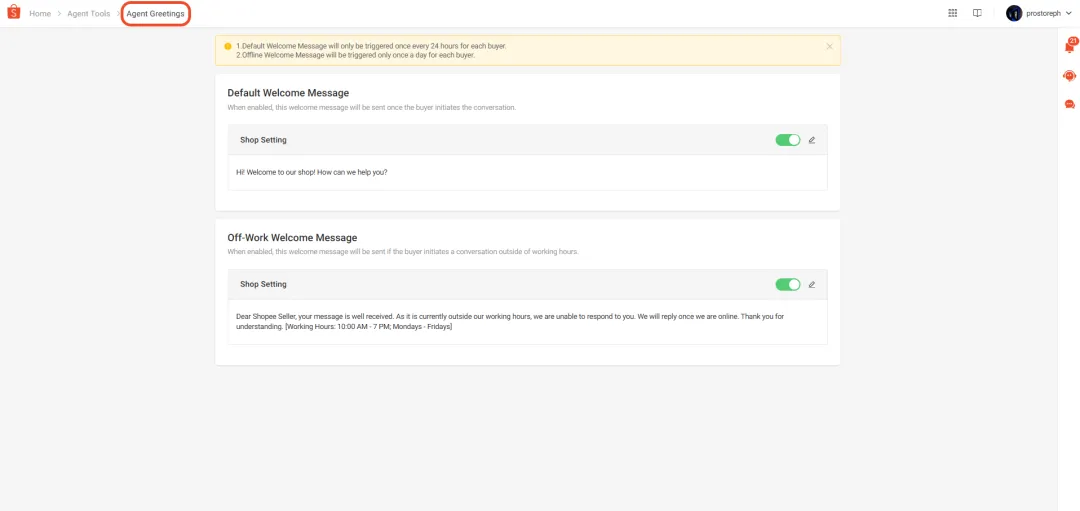
Task: Open the chat bubbles icon in sidebar
Action: point(1070,104)
